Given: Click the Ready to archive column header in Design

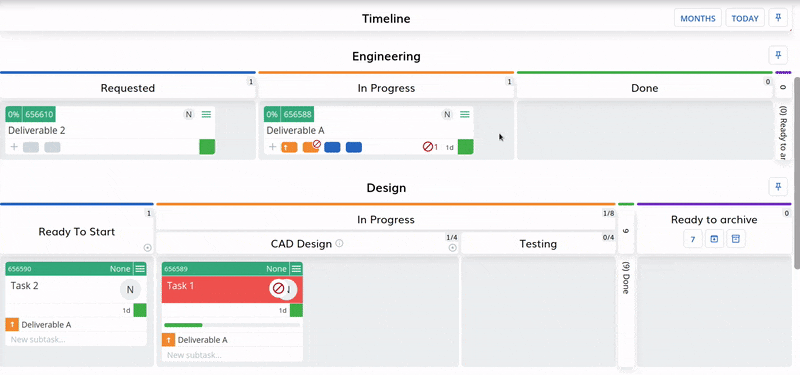Looking at the screenshot, I should [714, 219].
